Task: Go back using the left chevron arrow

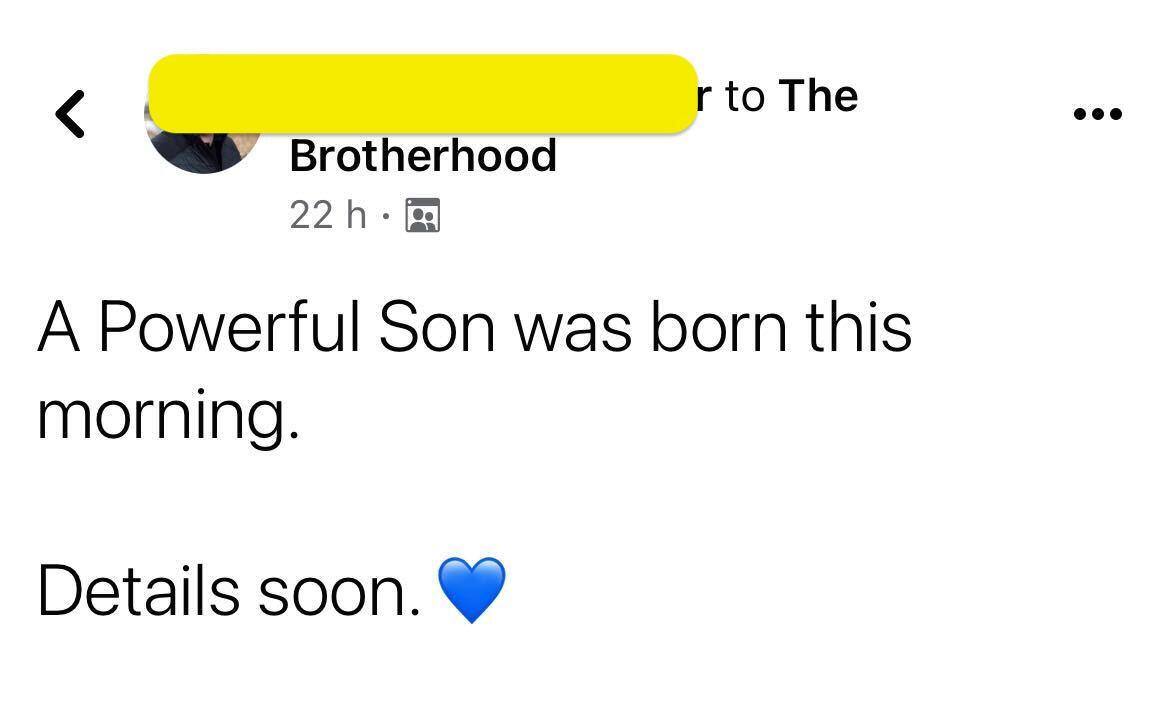Action: pos(70,114)
